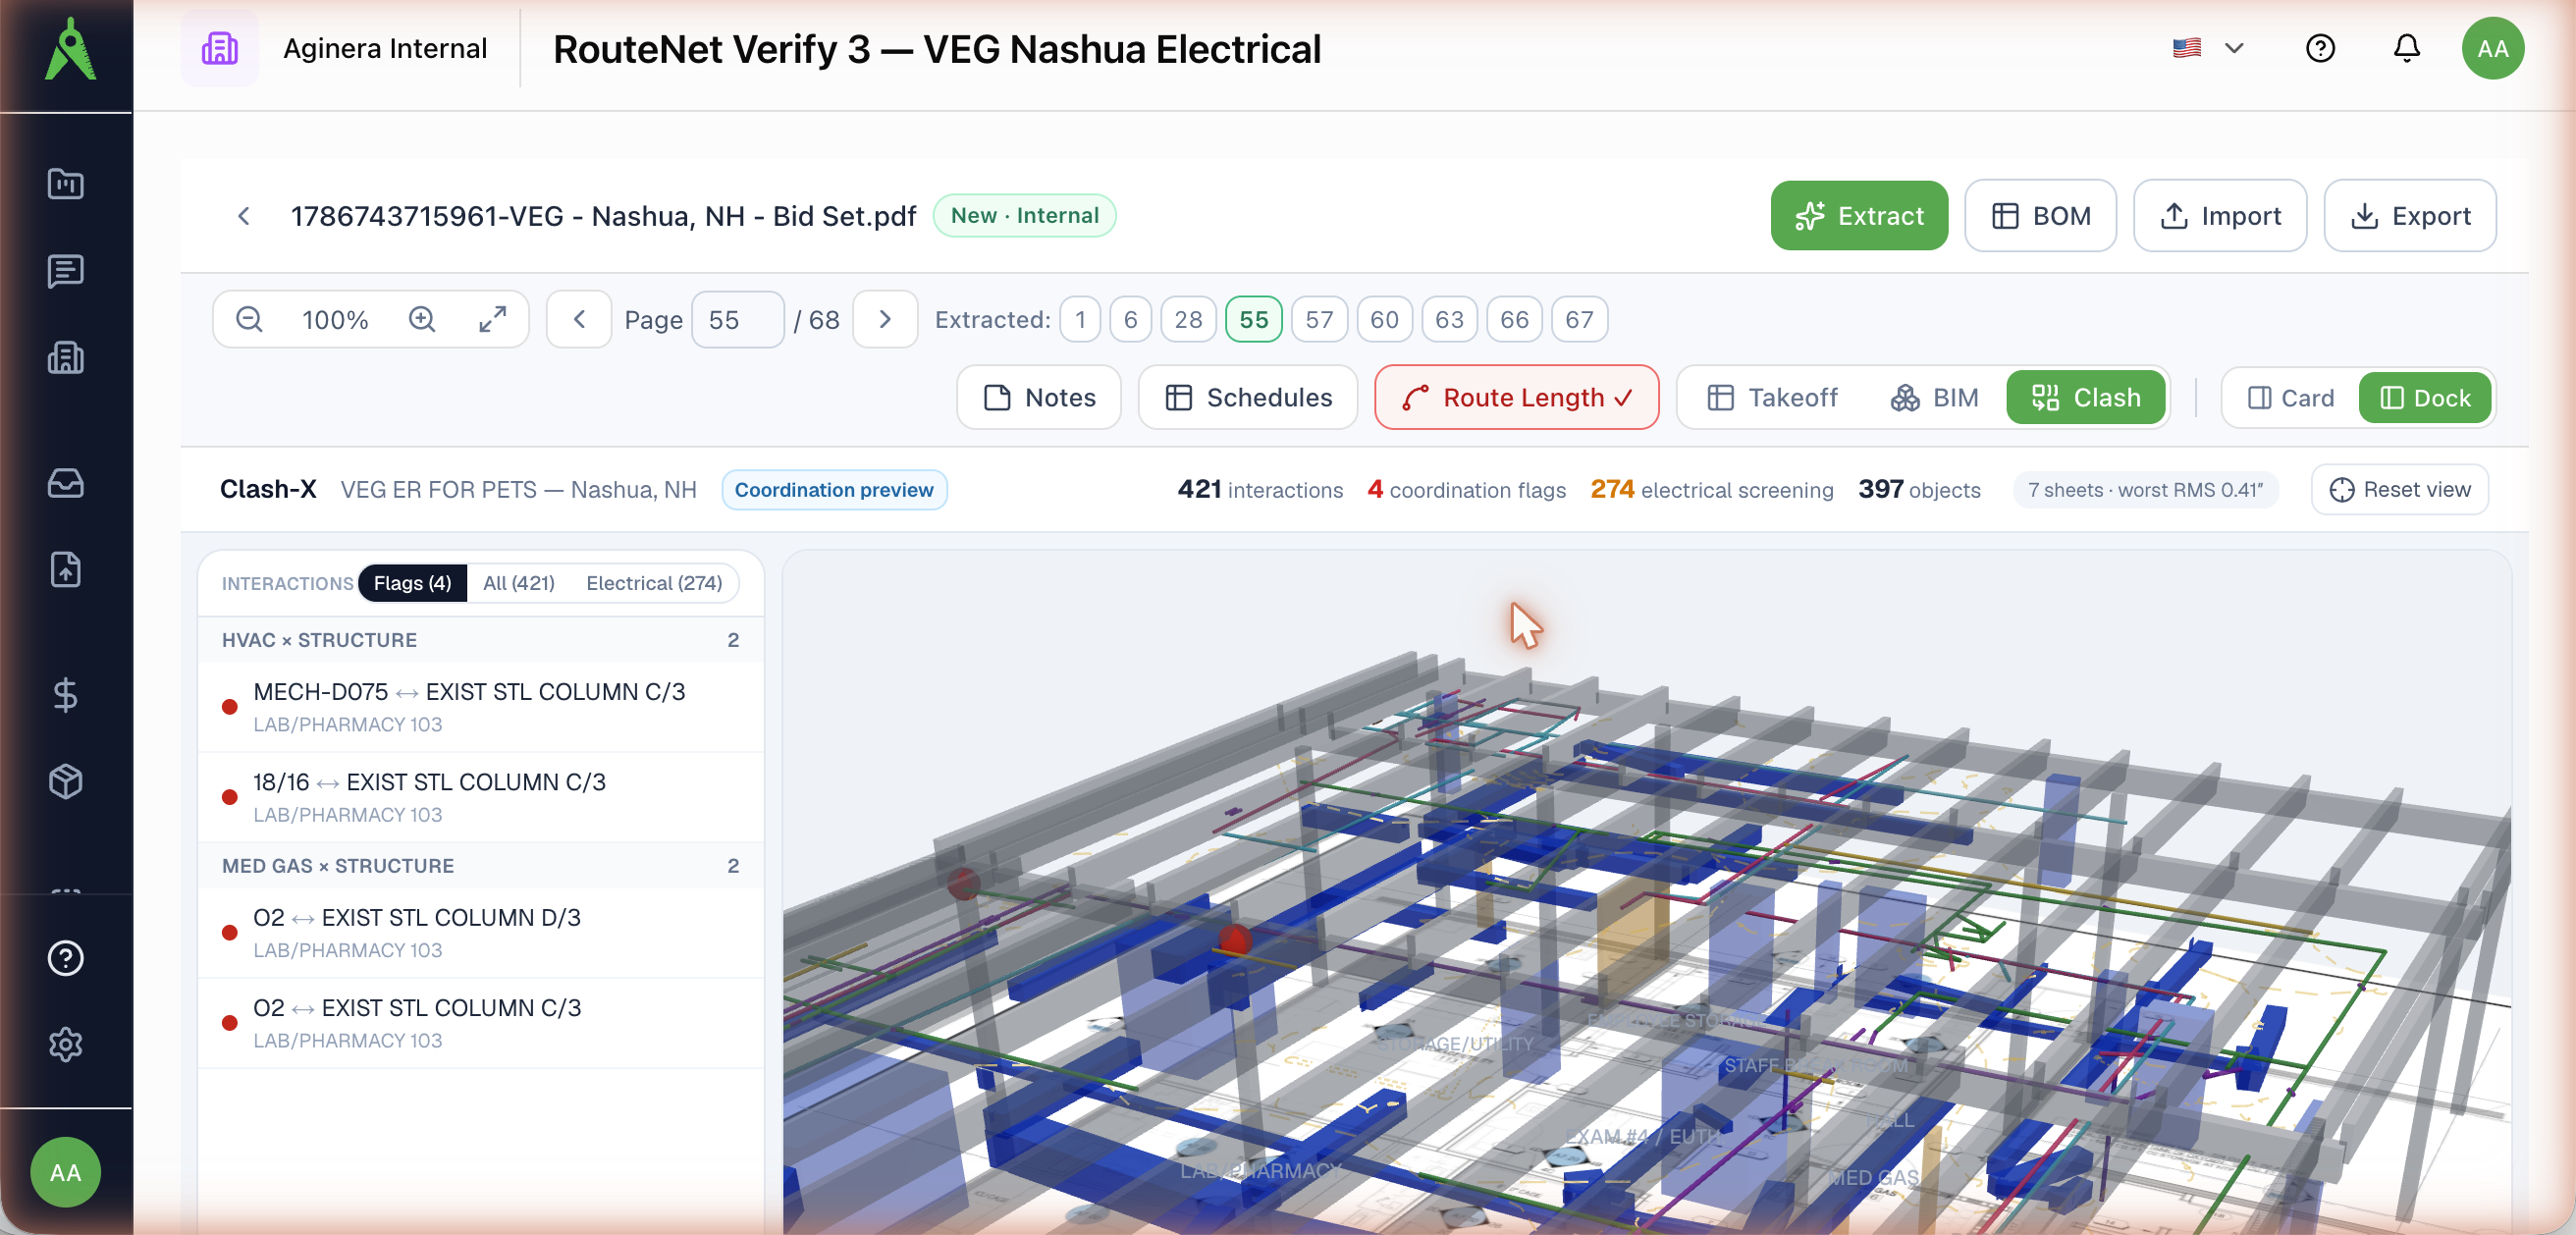2576x1235 pixels.
Task: Click the sidebar AA user avatar
Action: (66, 1172)
